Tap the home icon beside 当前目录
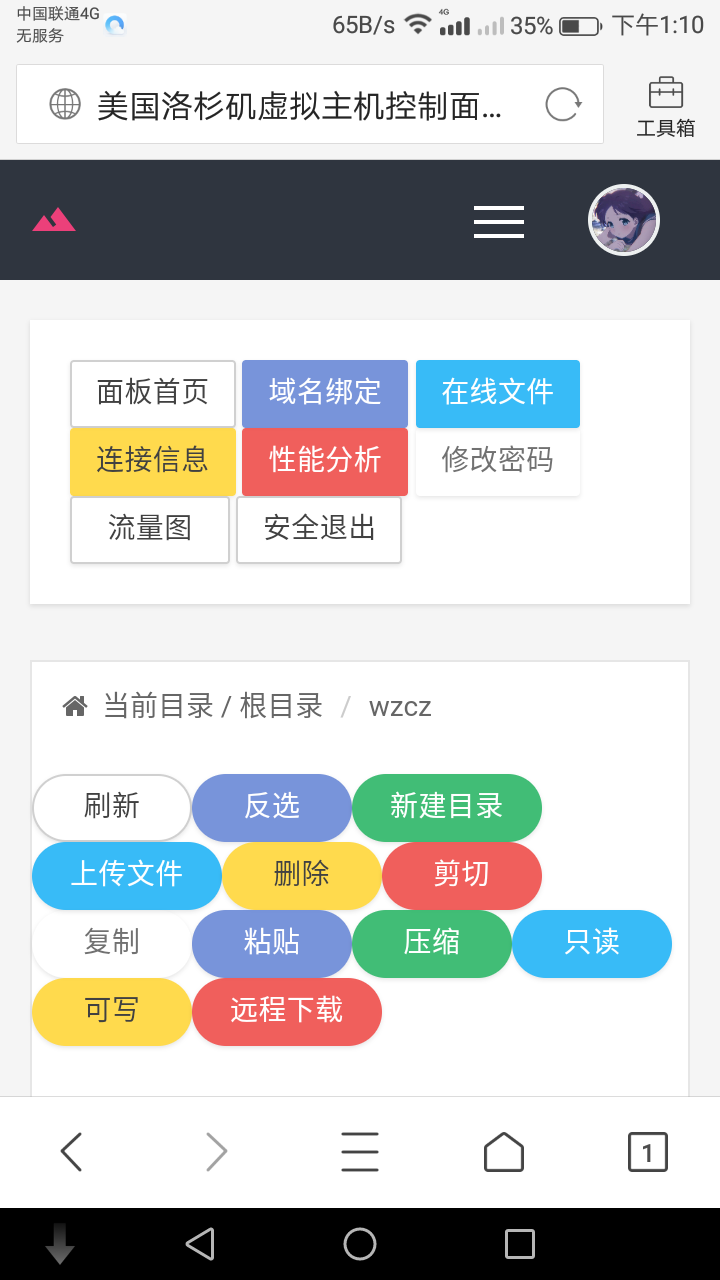720x1280 pixels. pyautogui.click(x=75, y=707)
